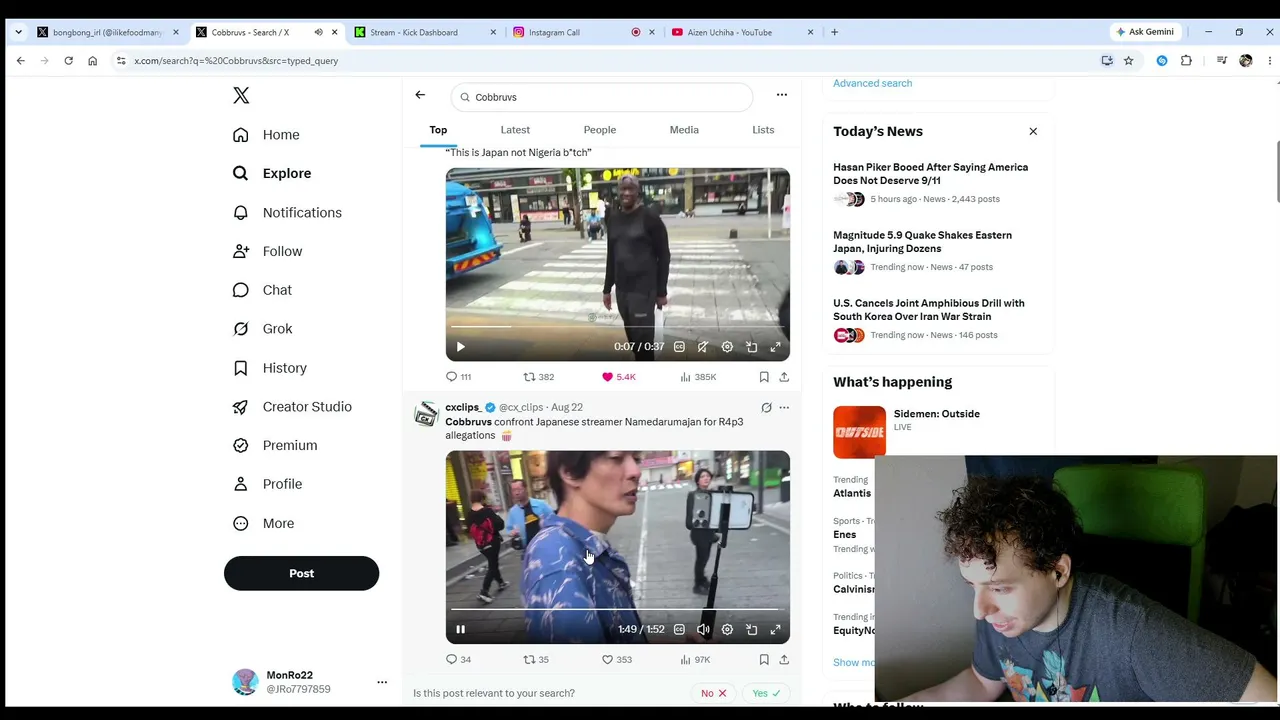Screen dimensions: 1280x720
Task: Seek along the 0:37 video progress bar
Action: (x=617, y=326)
